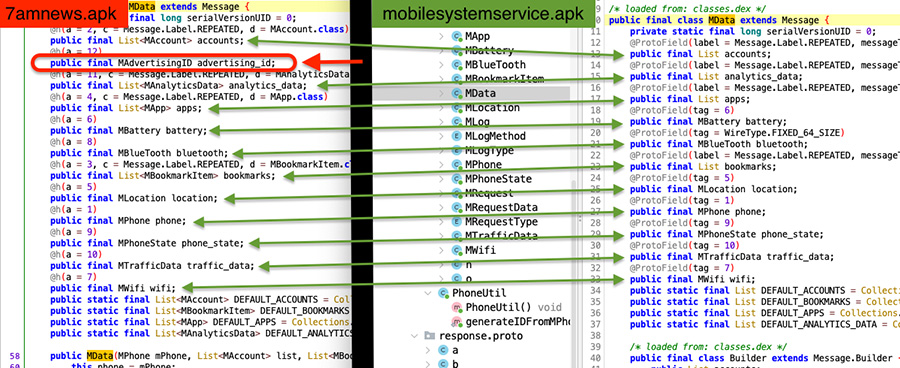Select the PhoneUtil() void constructor entry

pos(514,307)
